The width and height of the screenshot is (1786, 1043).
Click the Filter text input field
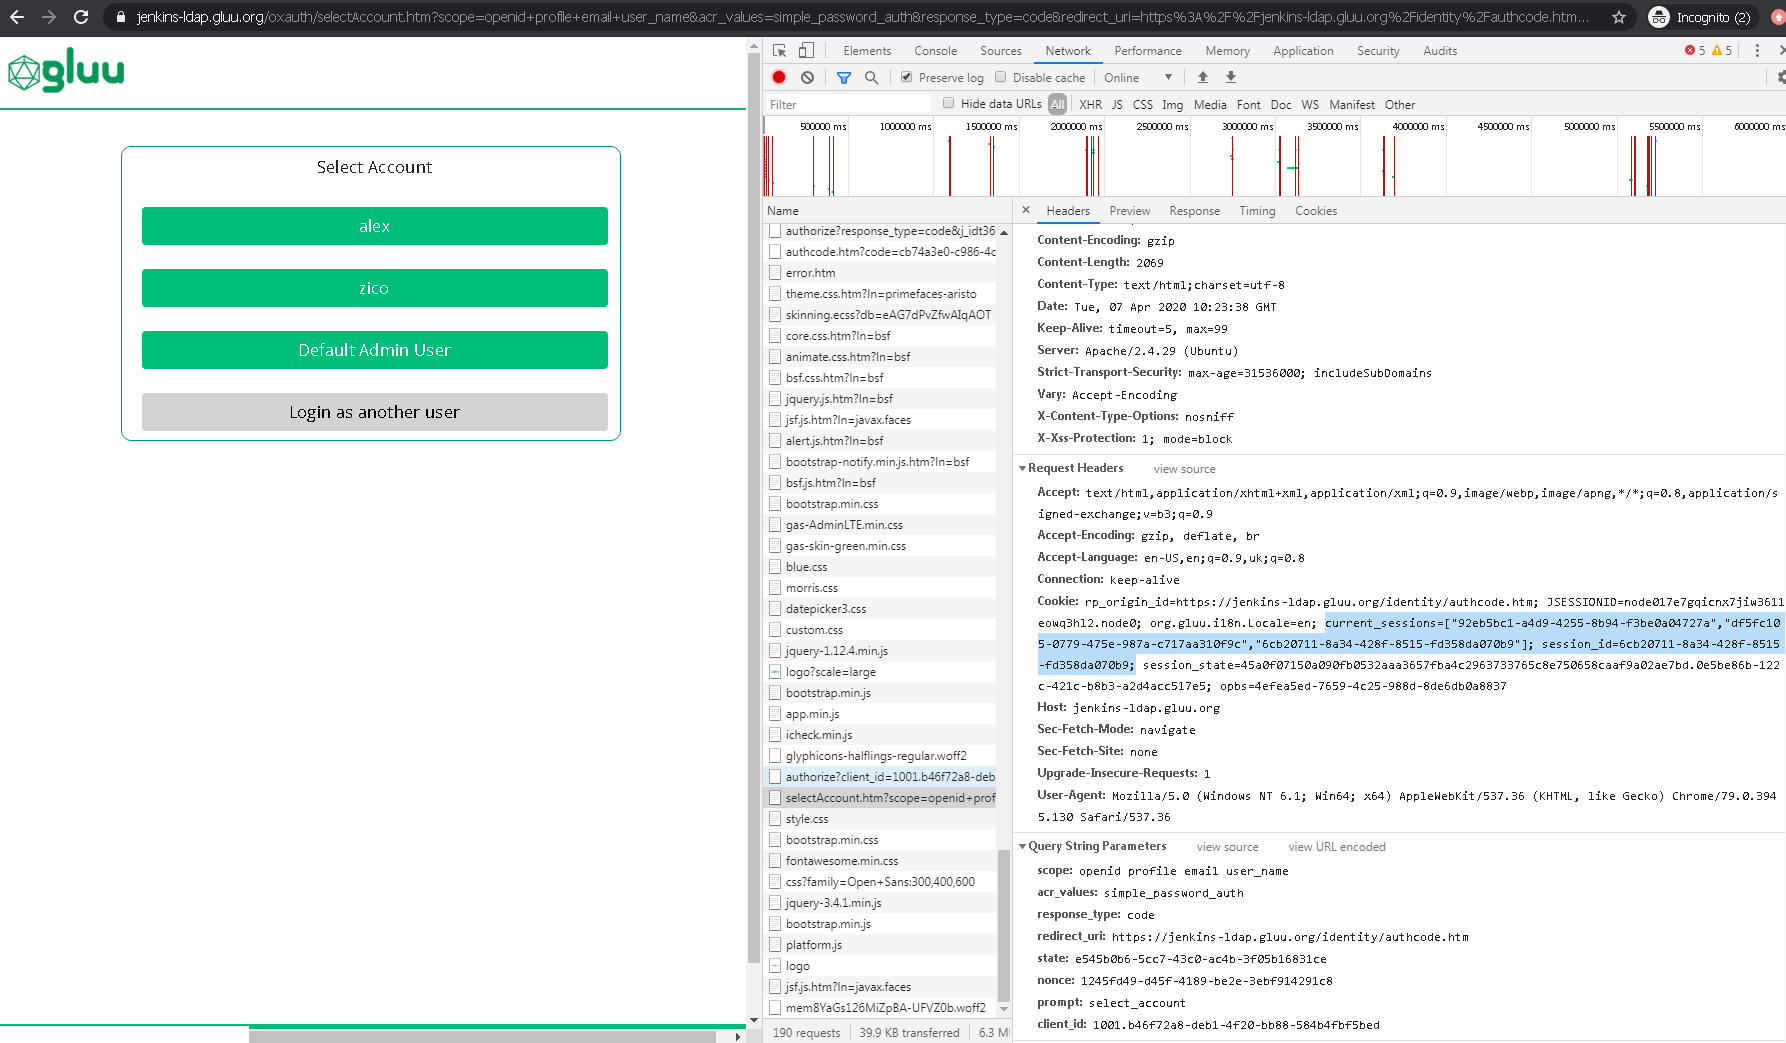[847, 103]
